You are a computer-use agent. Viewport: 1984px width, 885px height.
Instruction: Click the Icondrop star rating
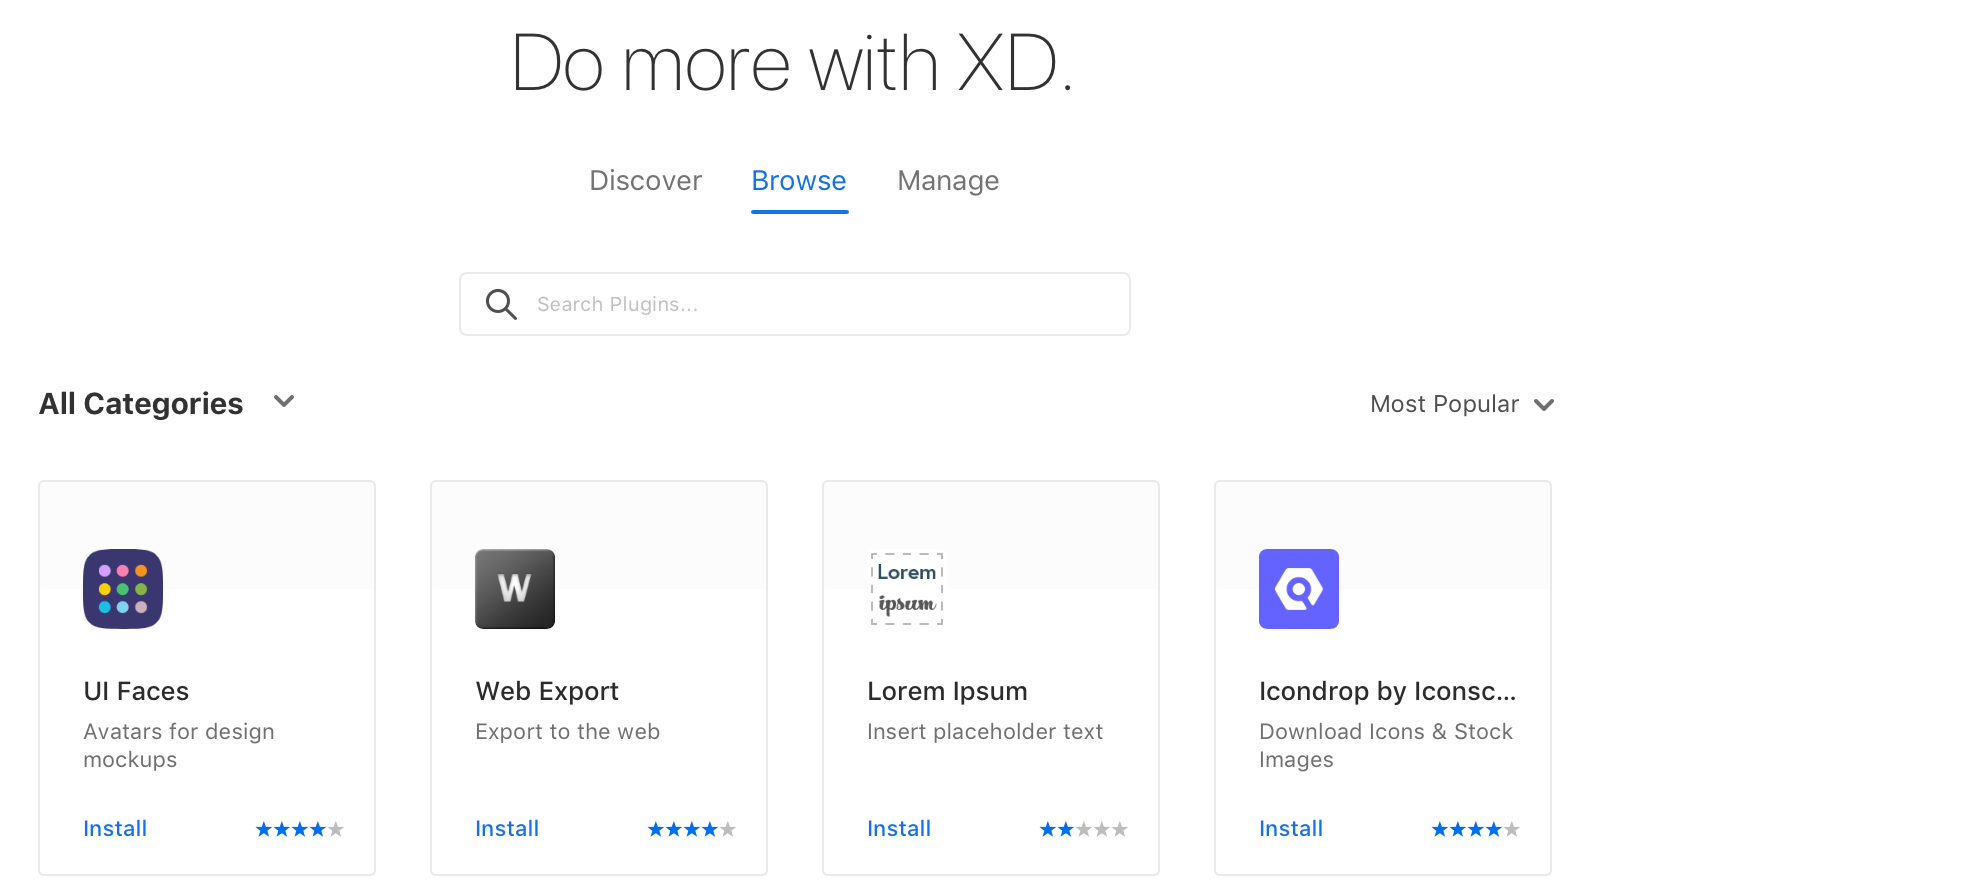pos(1475,829)
